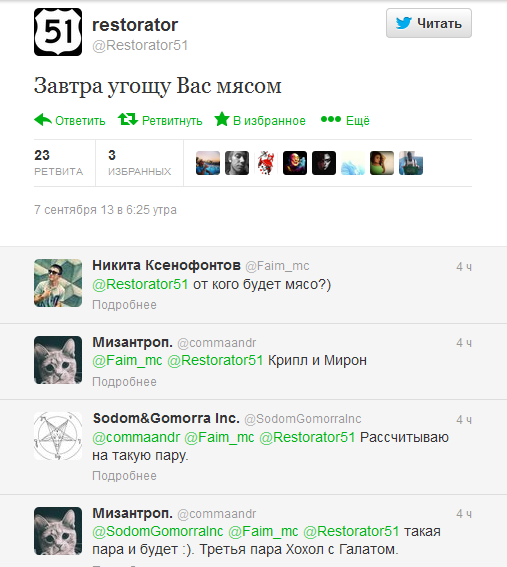Click the 7 сентября 13 timestamp
The width and height of the screenshot is (507, 567).
(x=105, y=210)
